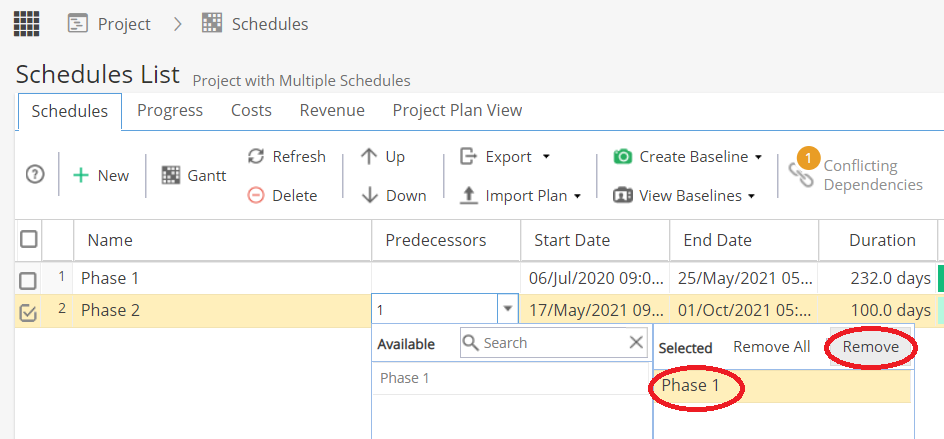Click the help question mark icon
Viewport: 944px width, 439px height.
coord(36,175)
